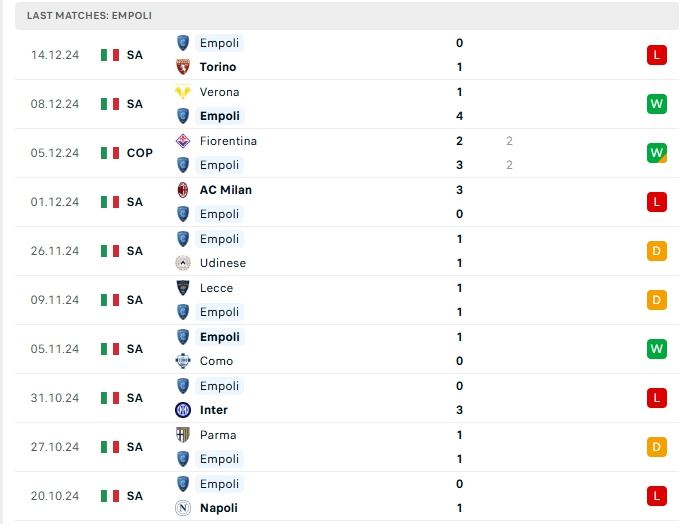Click the Udinese club crest icon
Screen dimensions: 690x524
183,263
